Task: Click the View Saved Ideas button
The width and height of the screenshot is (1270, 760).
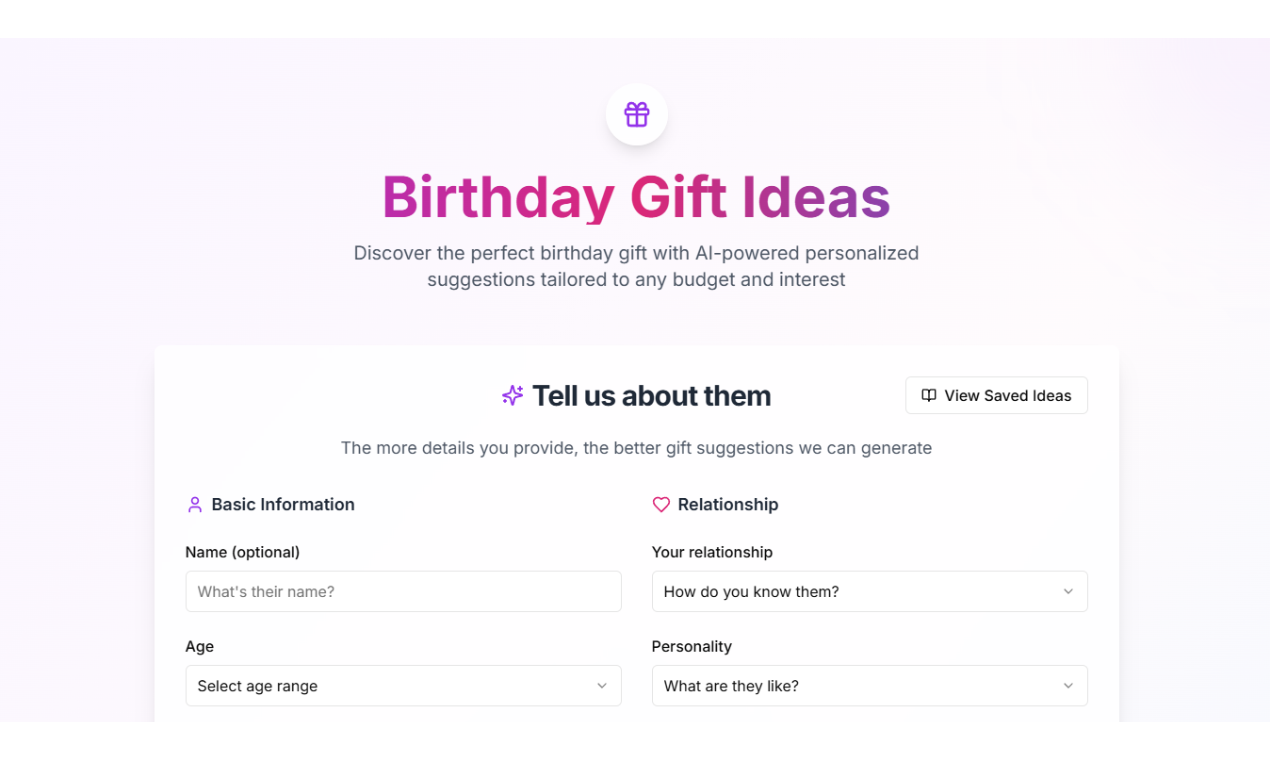Action: (996, 395)
